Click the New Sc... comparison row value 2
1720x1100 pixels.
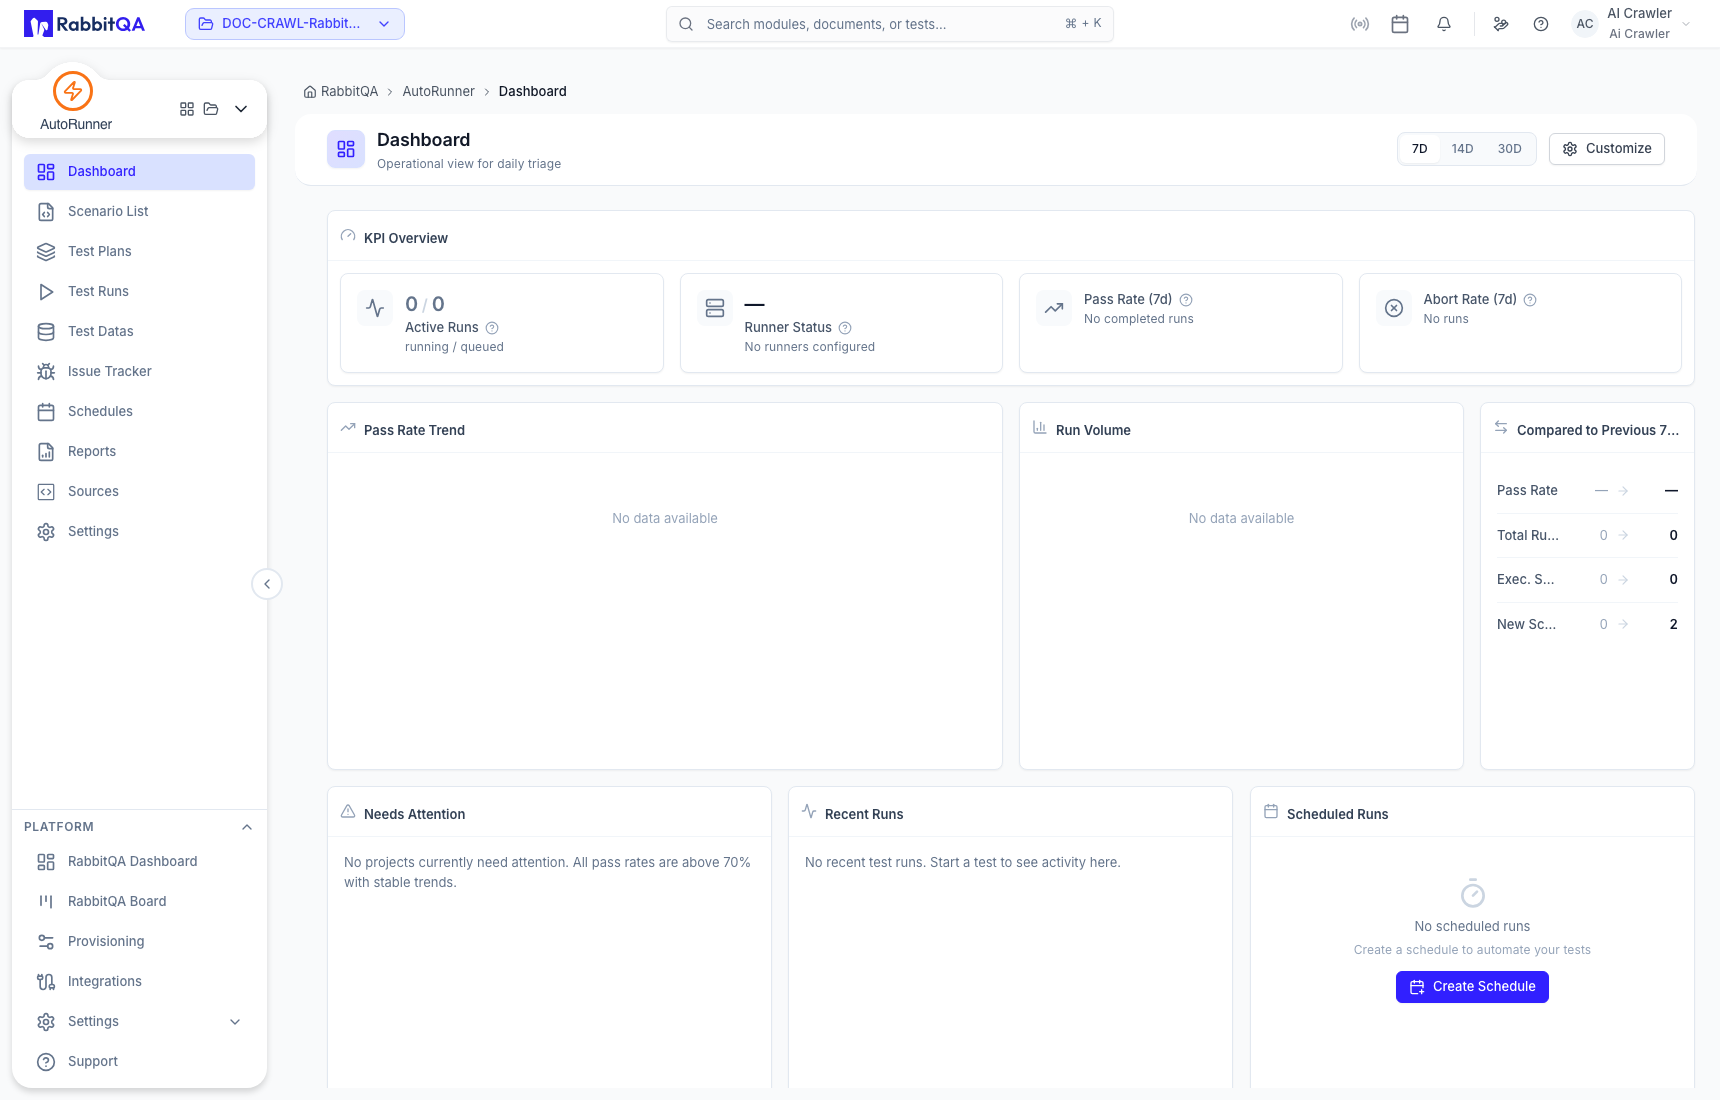[1673, 625]
